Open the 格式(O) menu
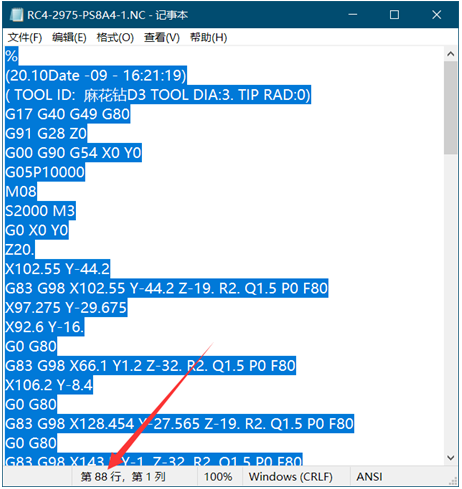The height and width of the screenshot is (489, 462). coord(115,38)
